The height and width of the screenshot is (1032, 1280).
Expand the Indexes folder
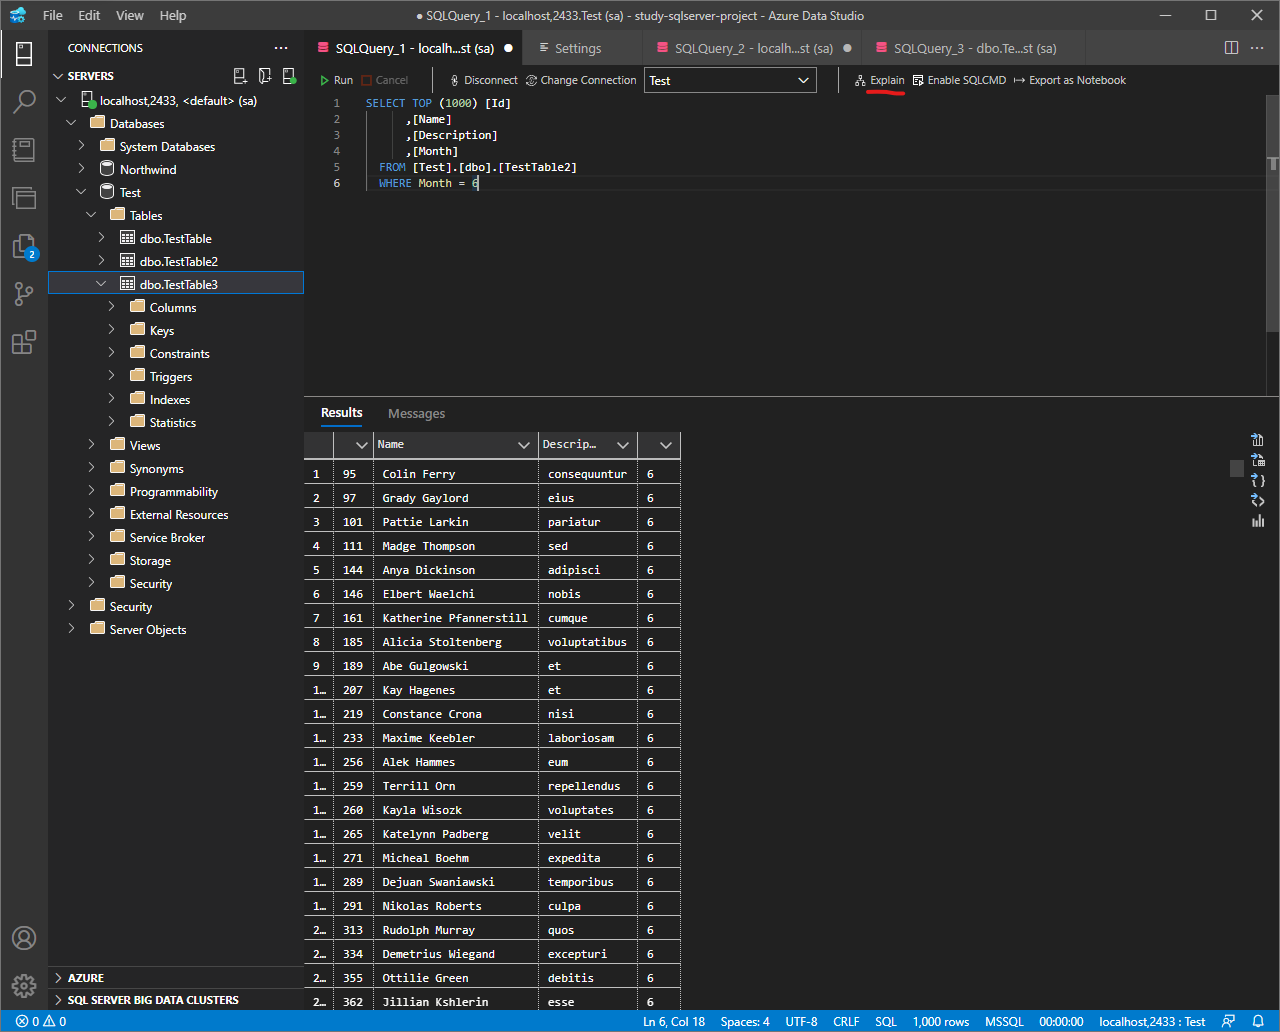tap(112, 399)
